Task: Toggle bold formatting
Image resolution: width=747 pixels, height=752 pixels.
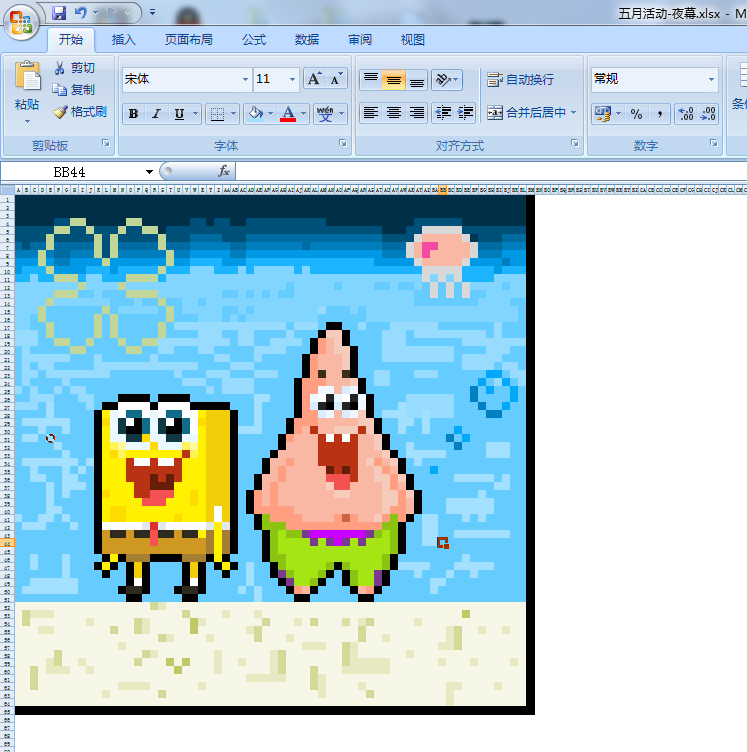Action: coord(133,114)
